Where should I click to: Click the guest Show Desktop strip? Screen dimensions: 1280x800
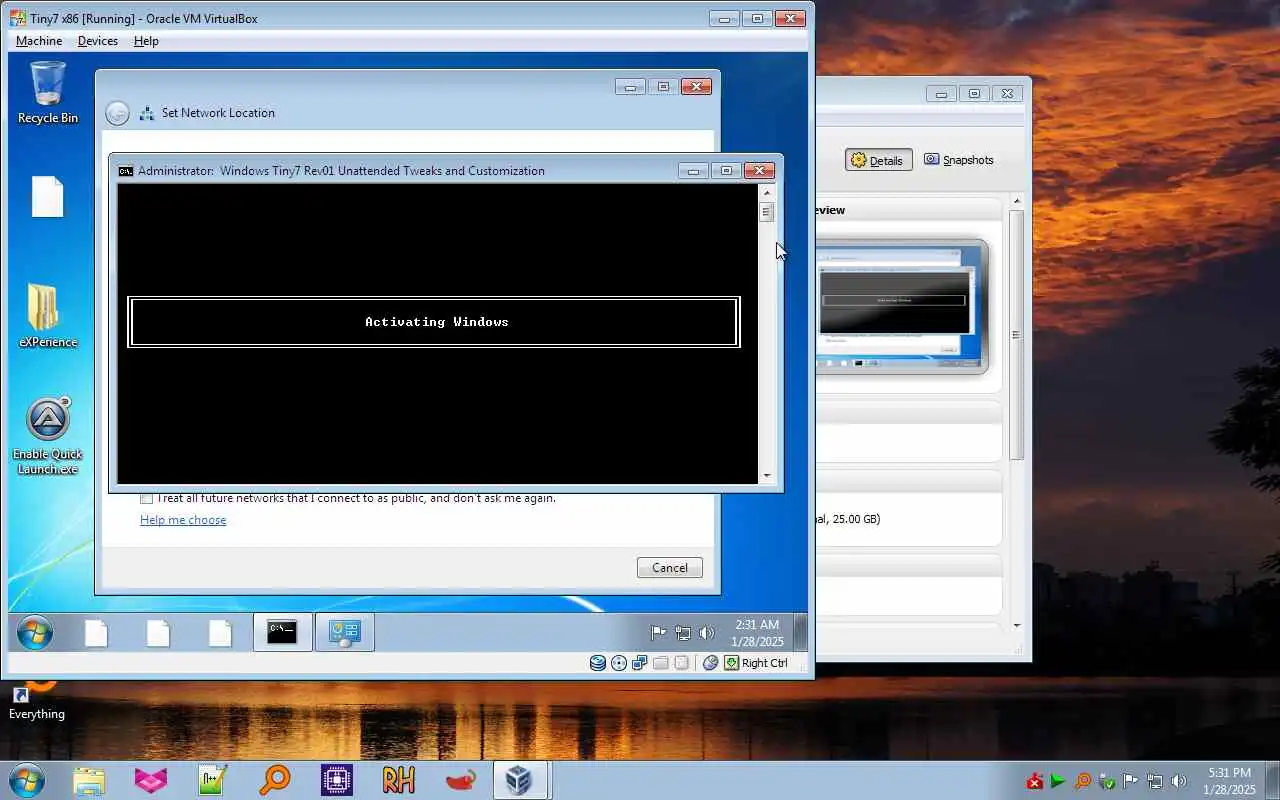pos(800,633)
